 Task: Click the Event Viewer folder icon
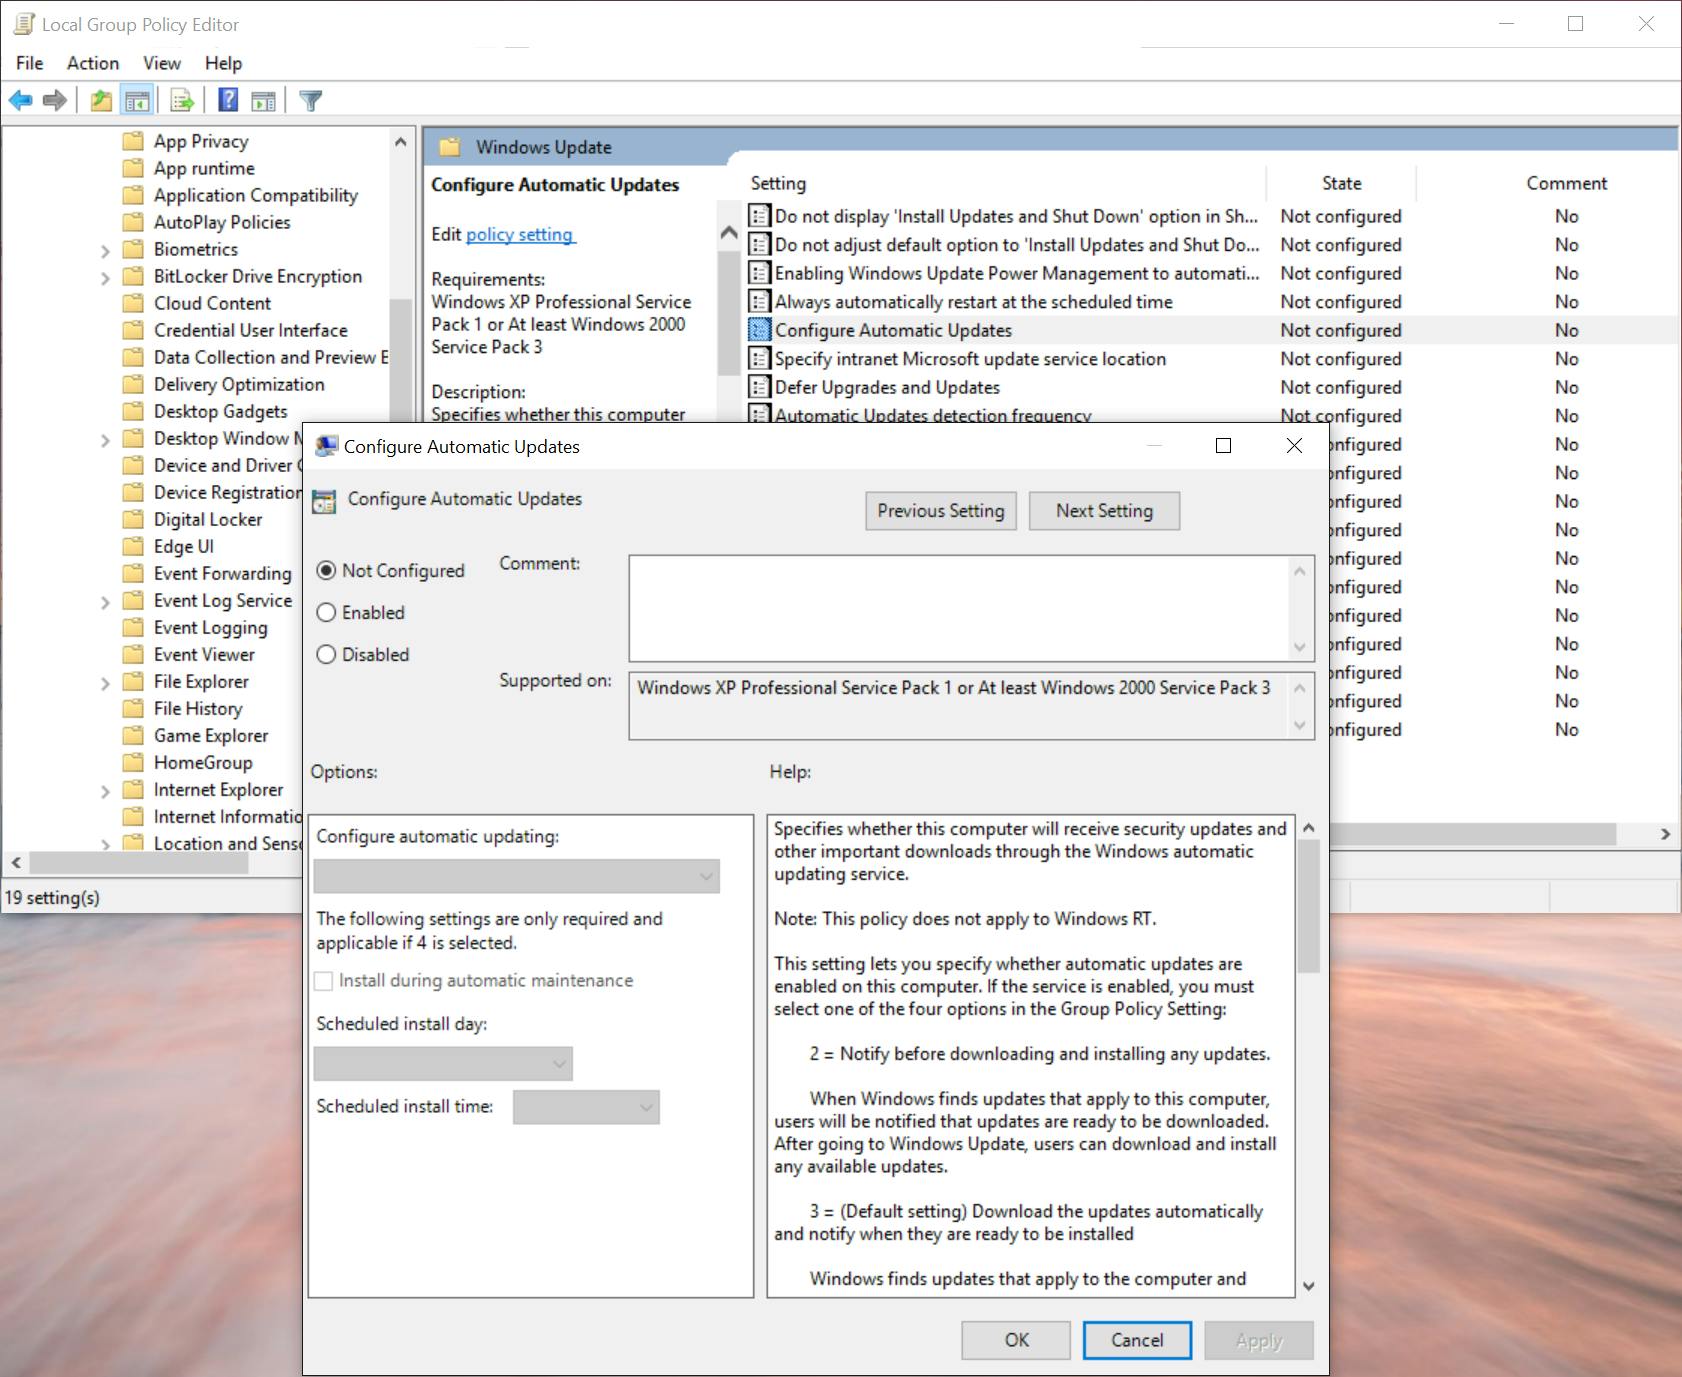click(133, 654)
